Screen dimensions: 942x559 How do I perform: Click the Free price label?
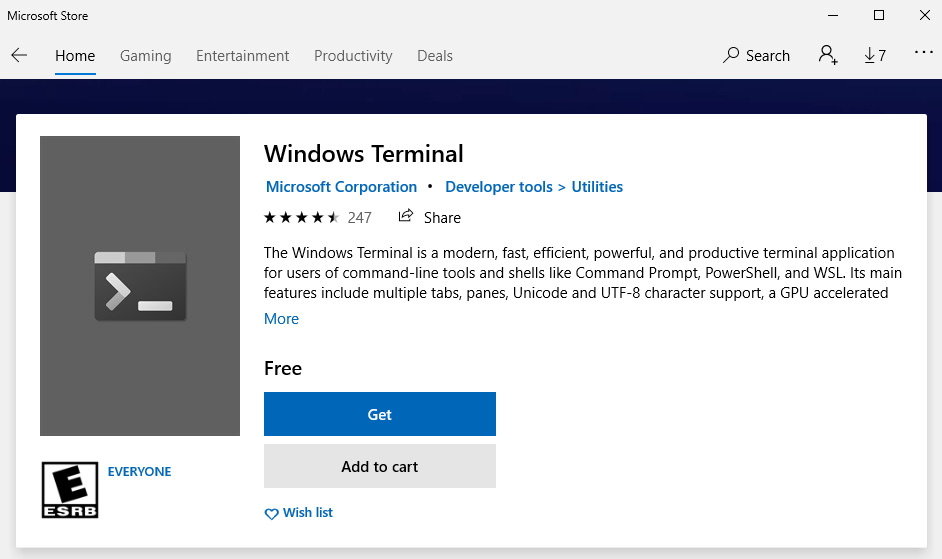(x=283, y=368)
